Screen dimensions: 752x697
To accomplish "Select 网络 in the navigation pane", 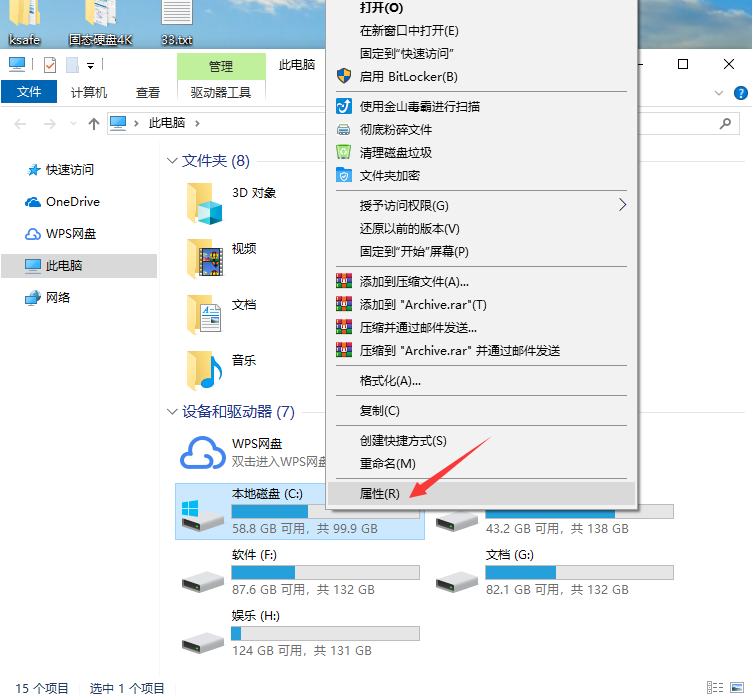I will click(58, 298).
